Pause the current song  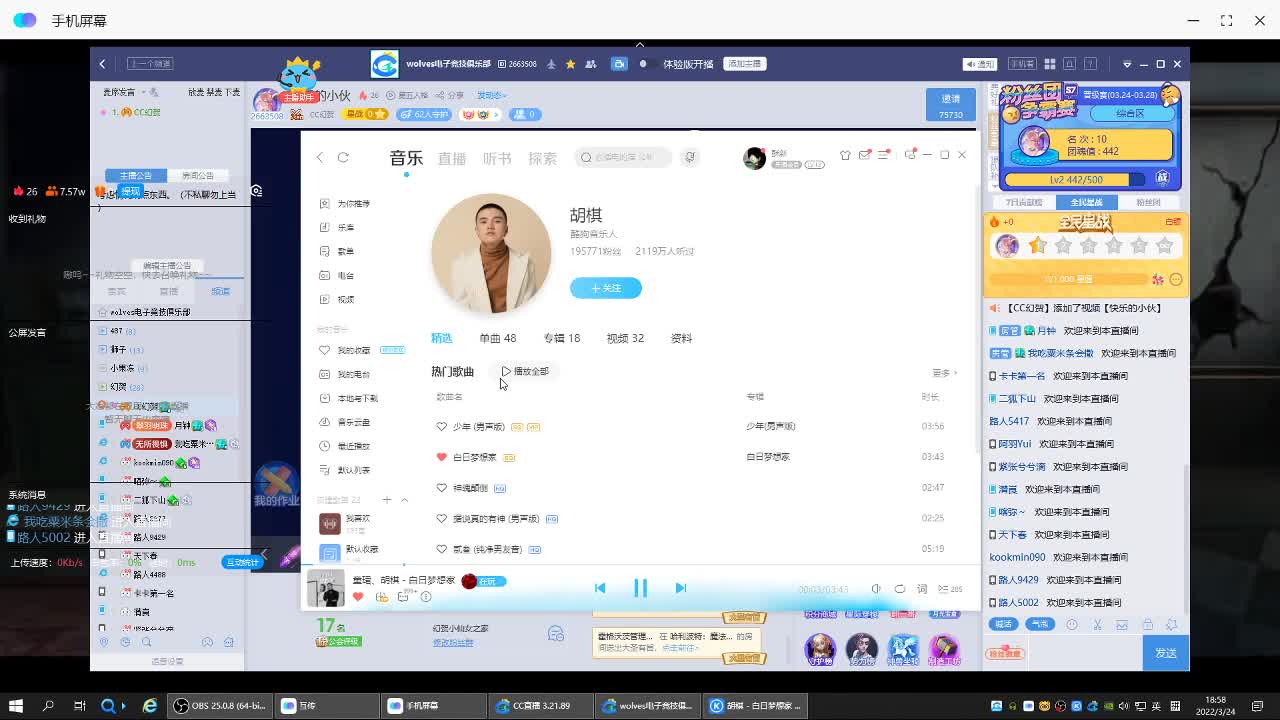pyautogui.click(x=640, y=588)
